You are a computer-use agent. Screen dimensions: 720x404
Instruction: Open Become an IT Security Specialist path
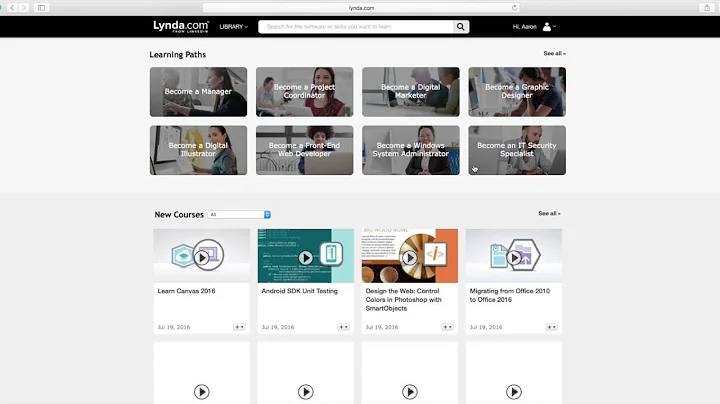(517, 150)
